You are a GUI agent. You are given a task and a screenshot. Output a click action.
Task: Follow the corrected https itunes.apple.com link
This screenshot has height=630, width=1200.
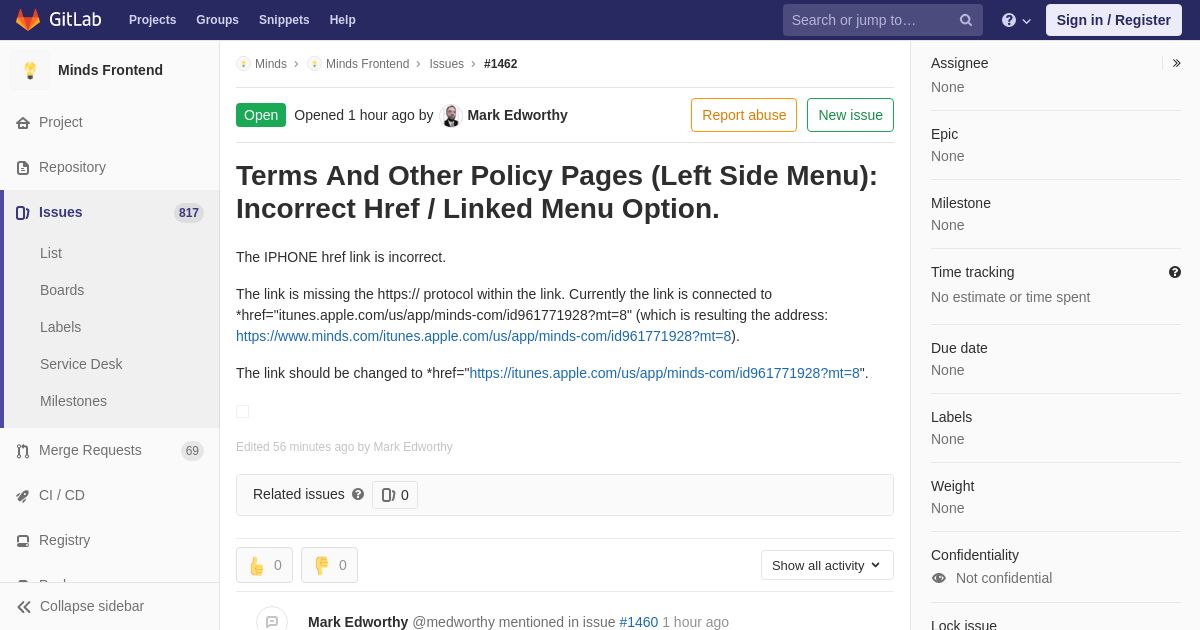tap(665, 373)
